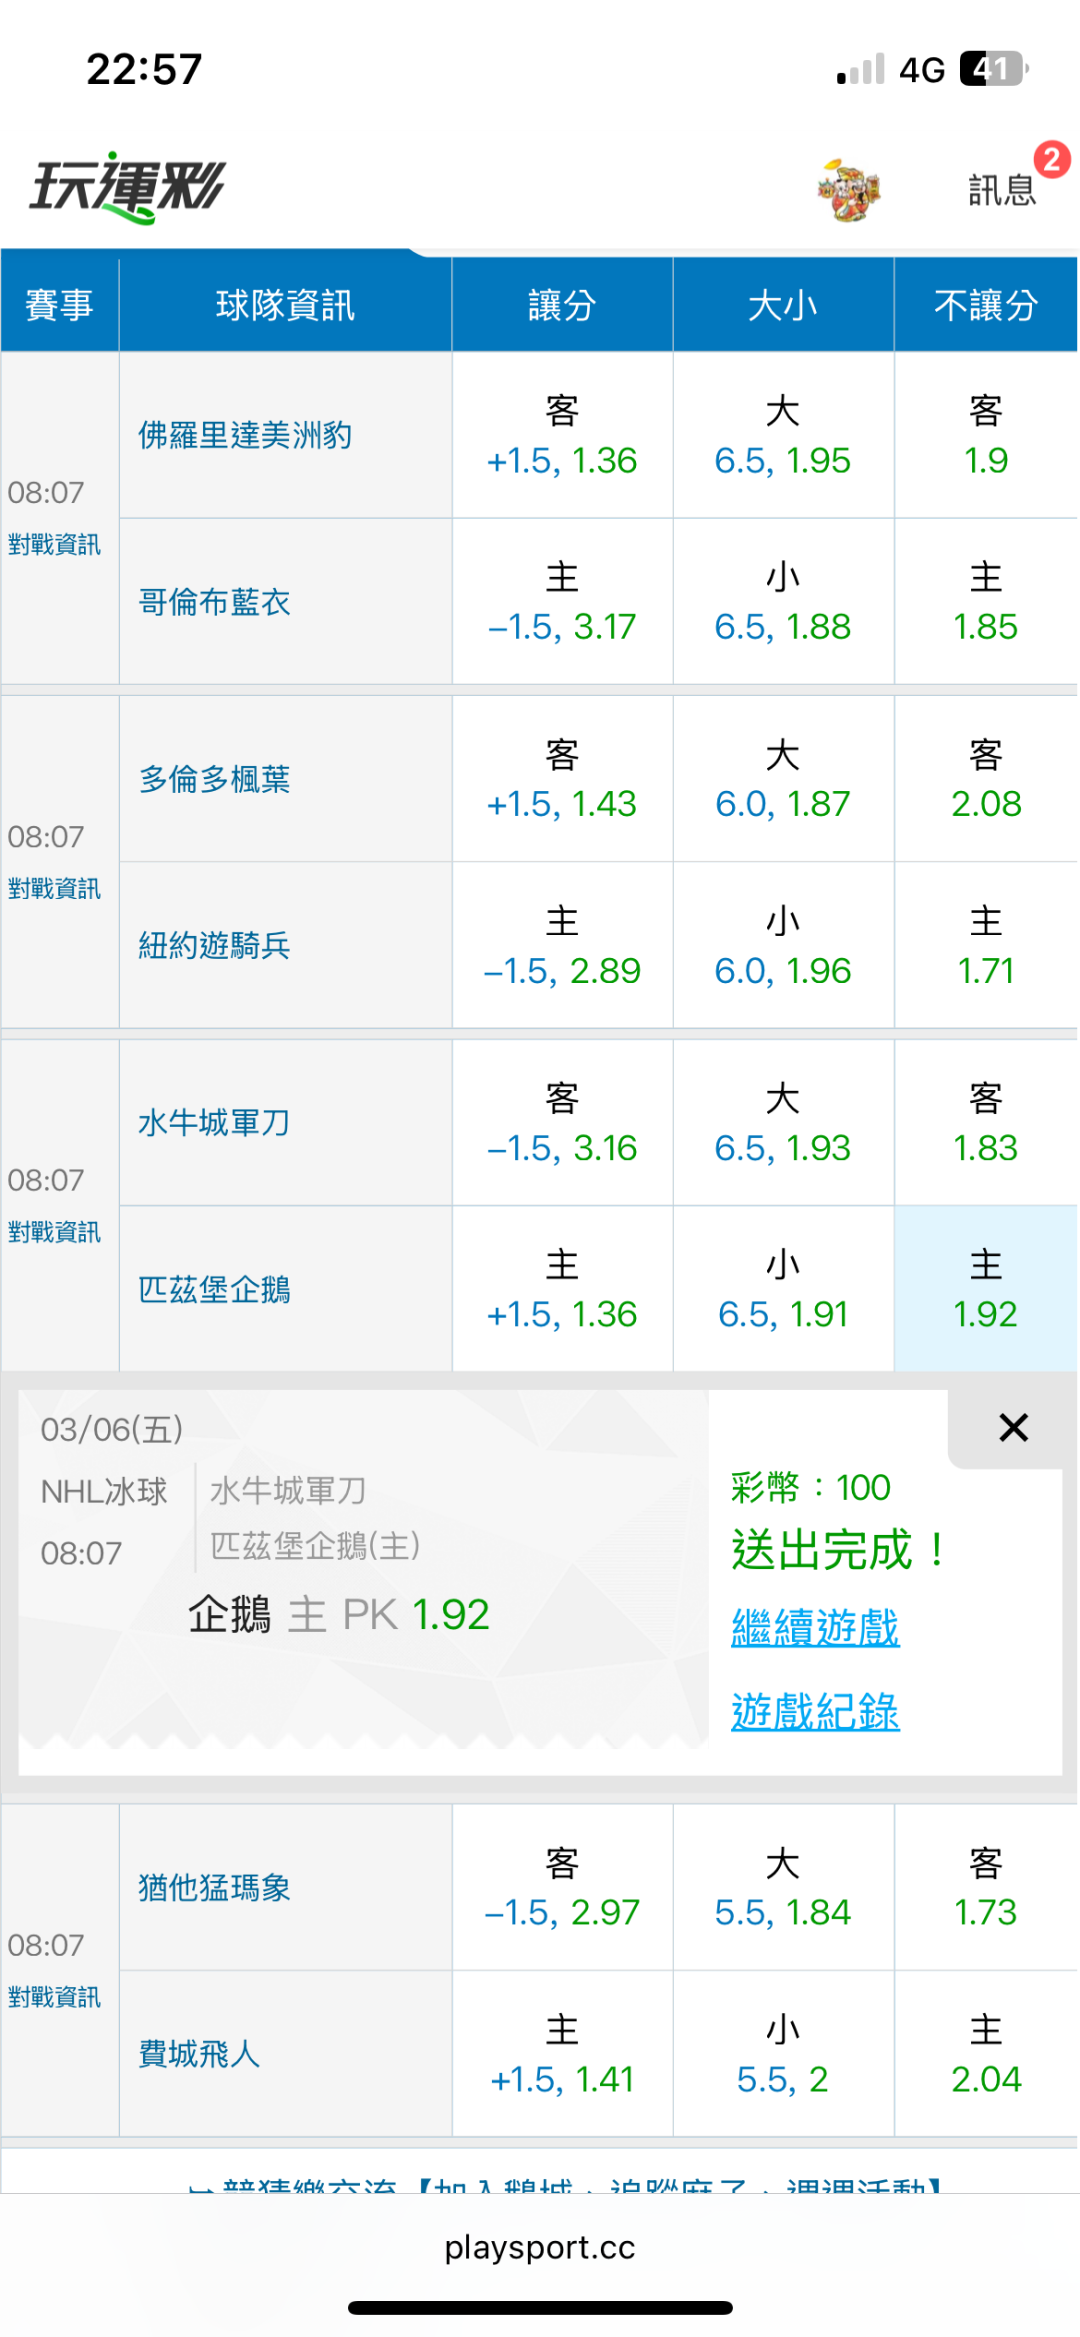
Task: Close the bet confirmation slip
Action: 1013,1427
